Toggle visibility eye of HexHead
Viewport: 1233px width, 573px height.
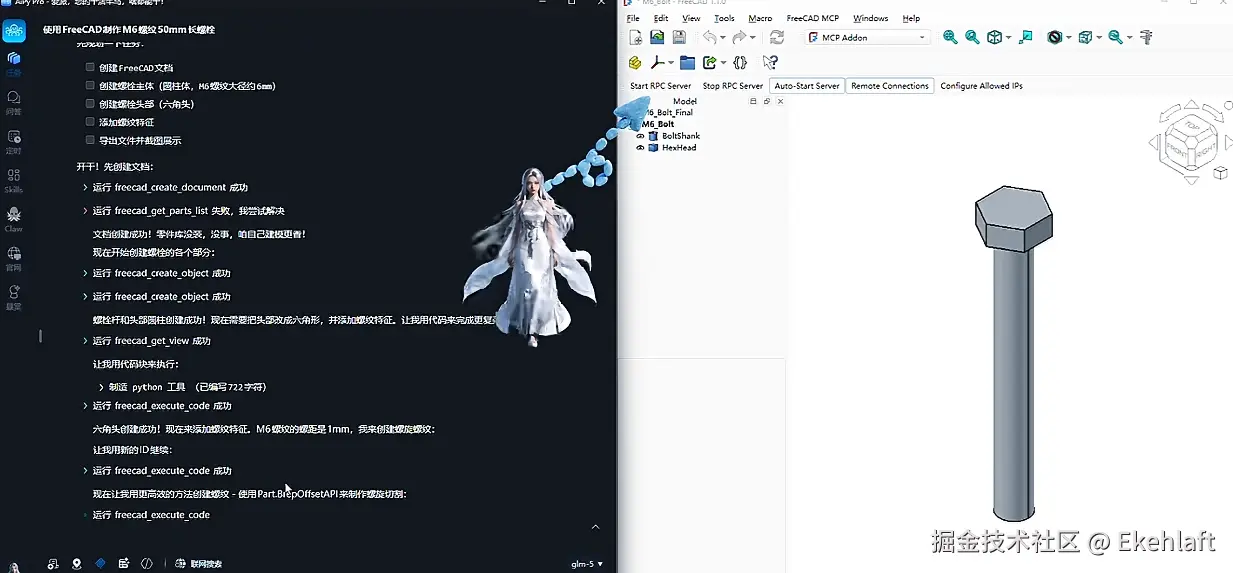640,148
